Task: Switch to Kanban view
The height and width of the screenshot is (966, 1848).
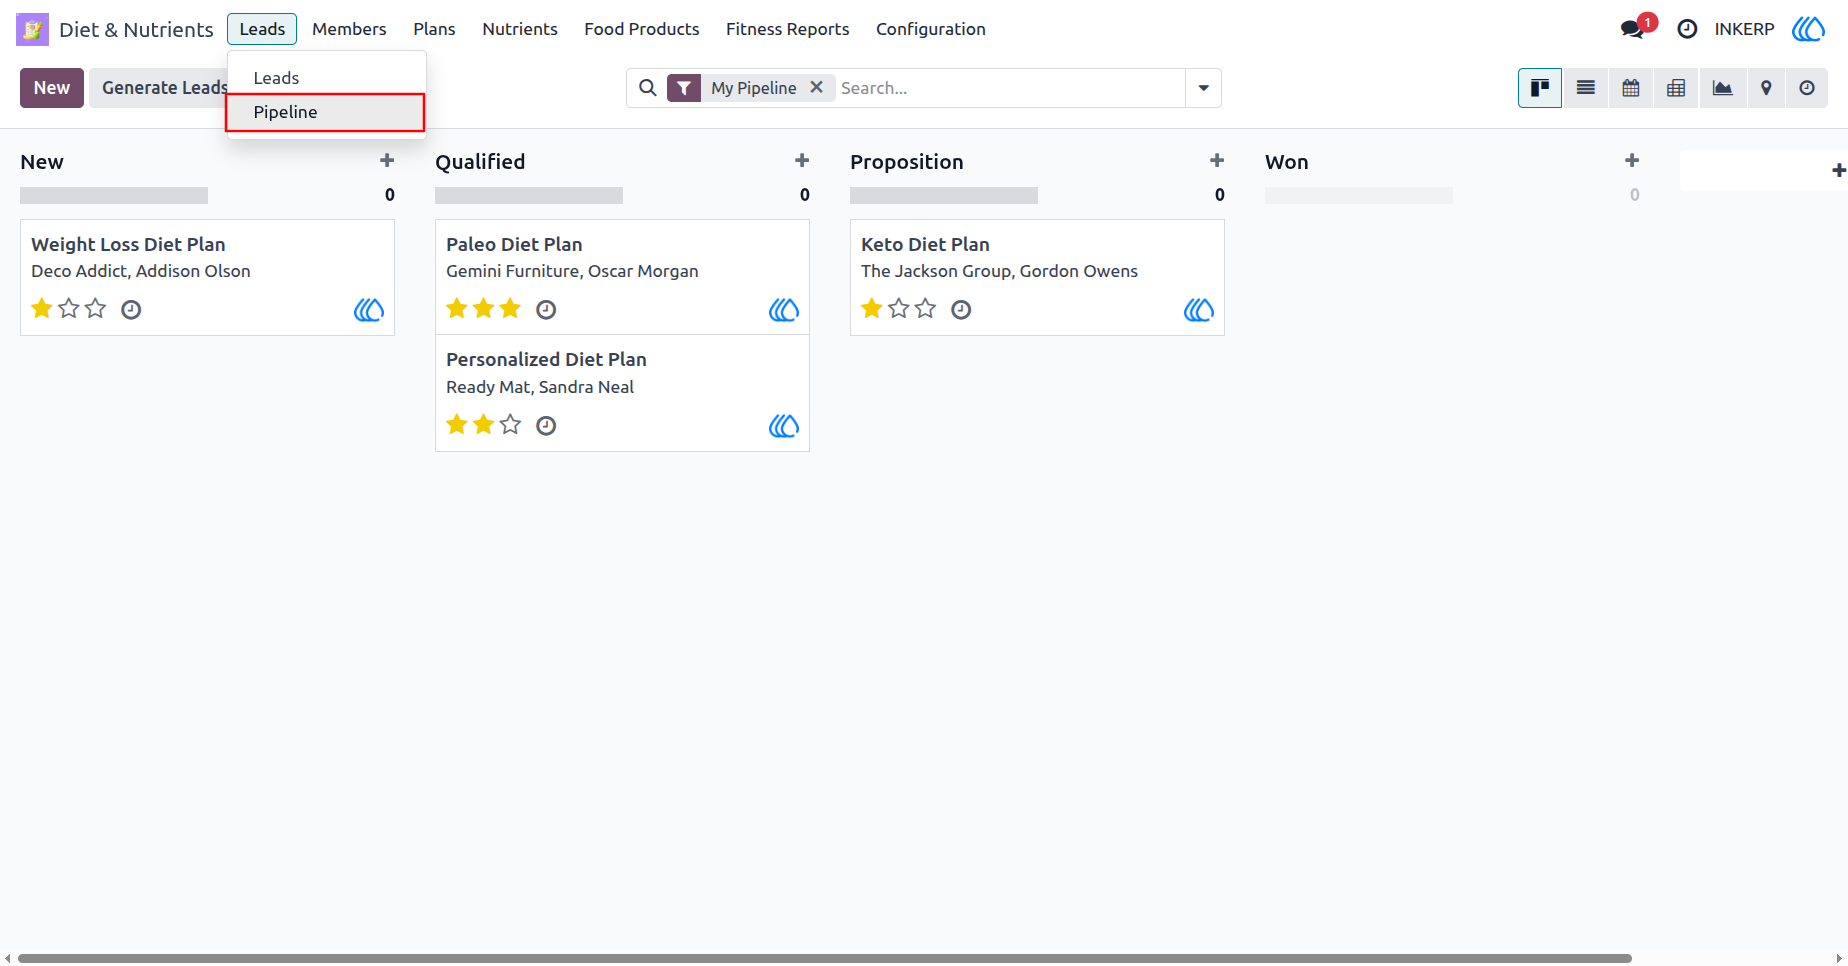Action: [x=1540, y=88]
